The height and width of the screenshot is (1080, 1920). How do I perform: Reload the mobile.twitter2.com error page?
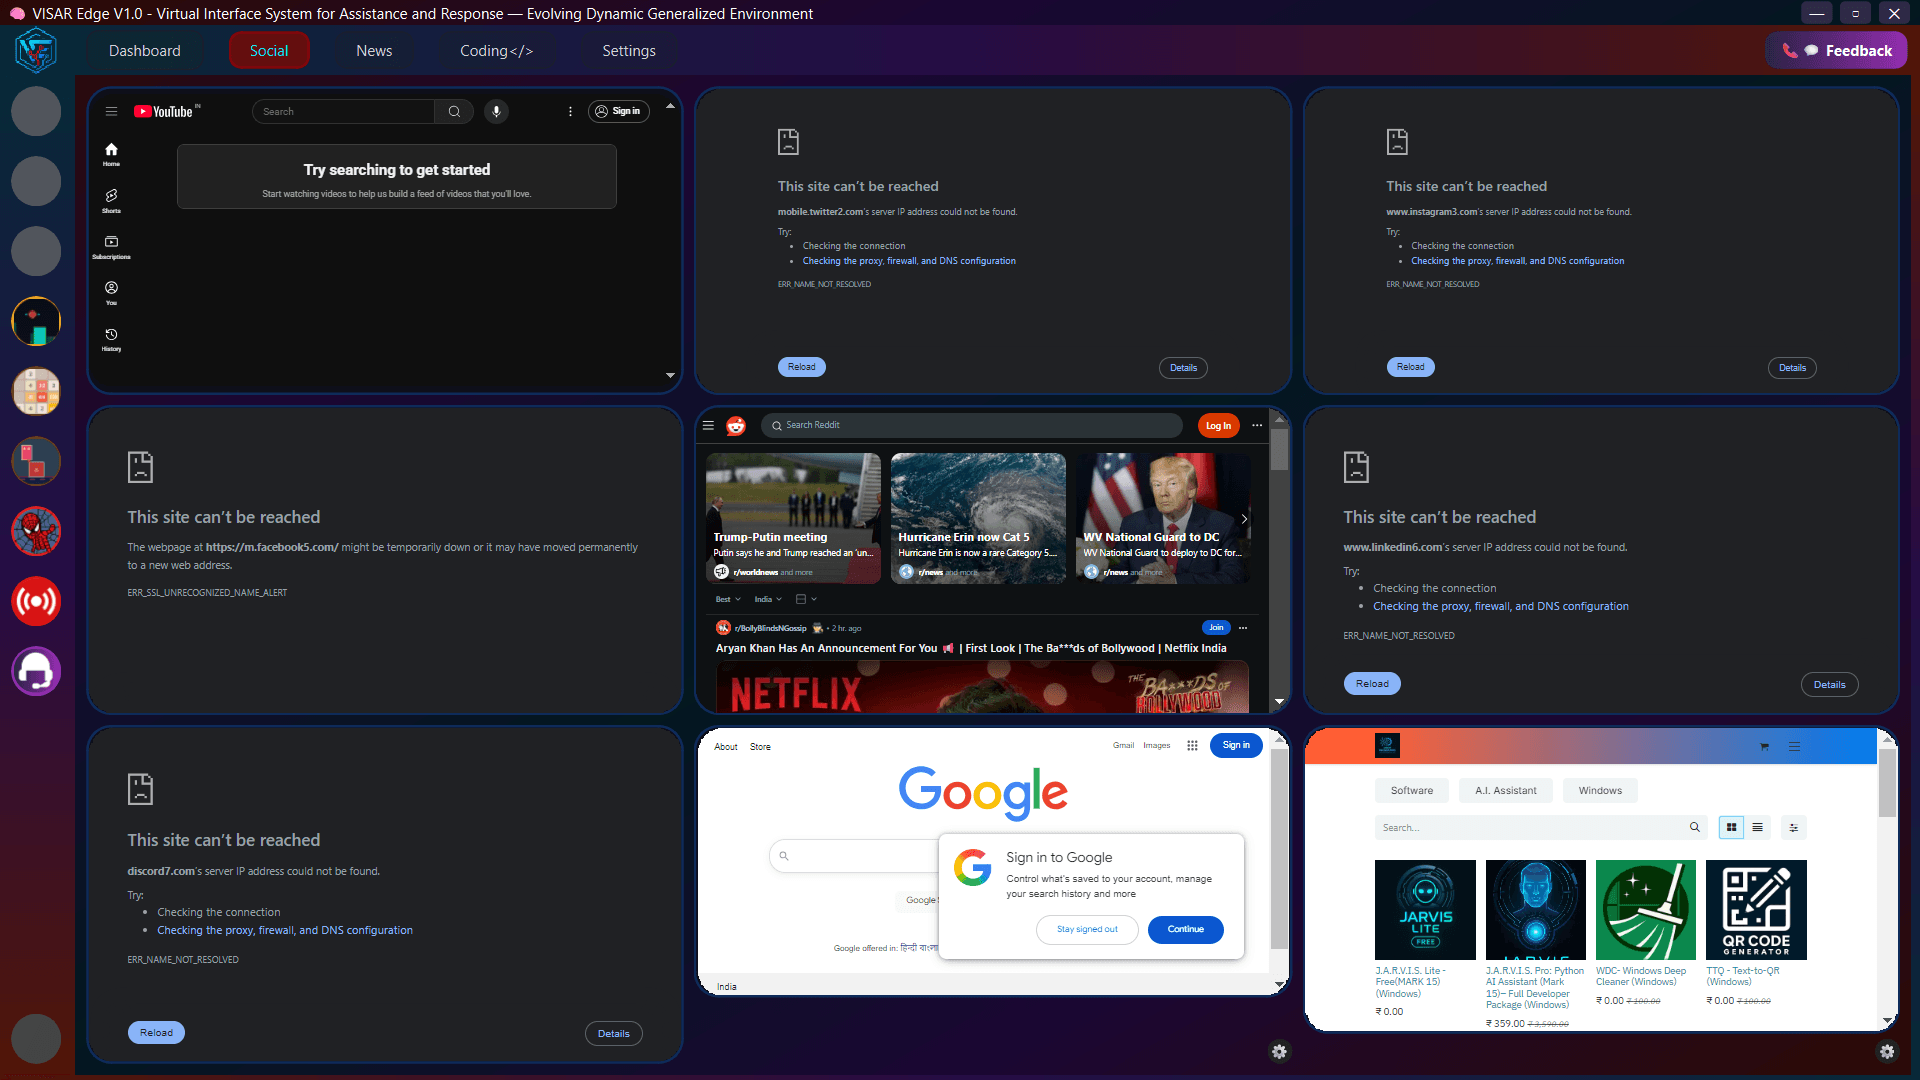coord(801,367)
